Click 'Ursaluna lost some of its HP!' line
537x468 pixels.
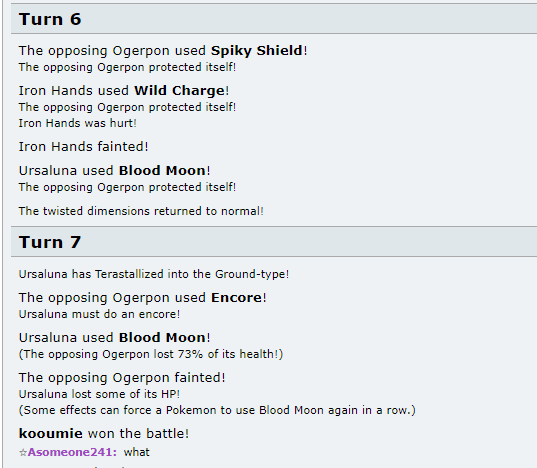[x=99, y=394]
